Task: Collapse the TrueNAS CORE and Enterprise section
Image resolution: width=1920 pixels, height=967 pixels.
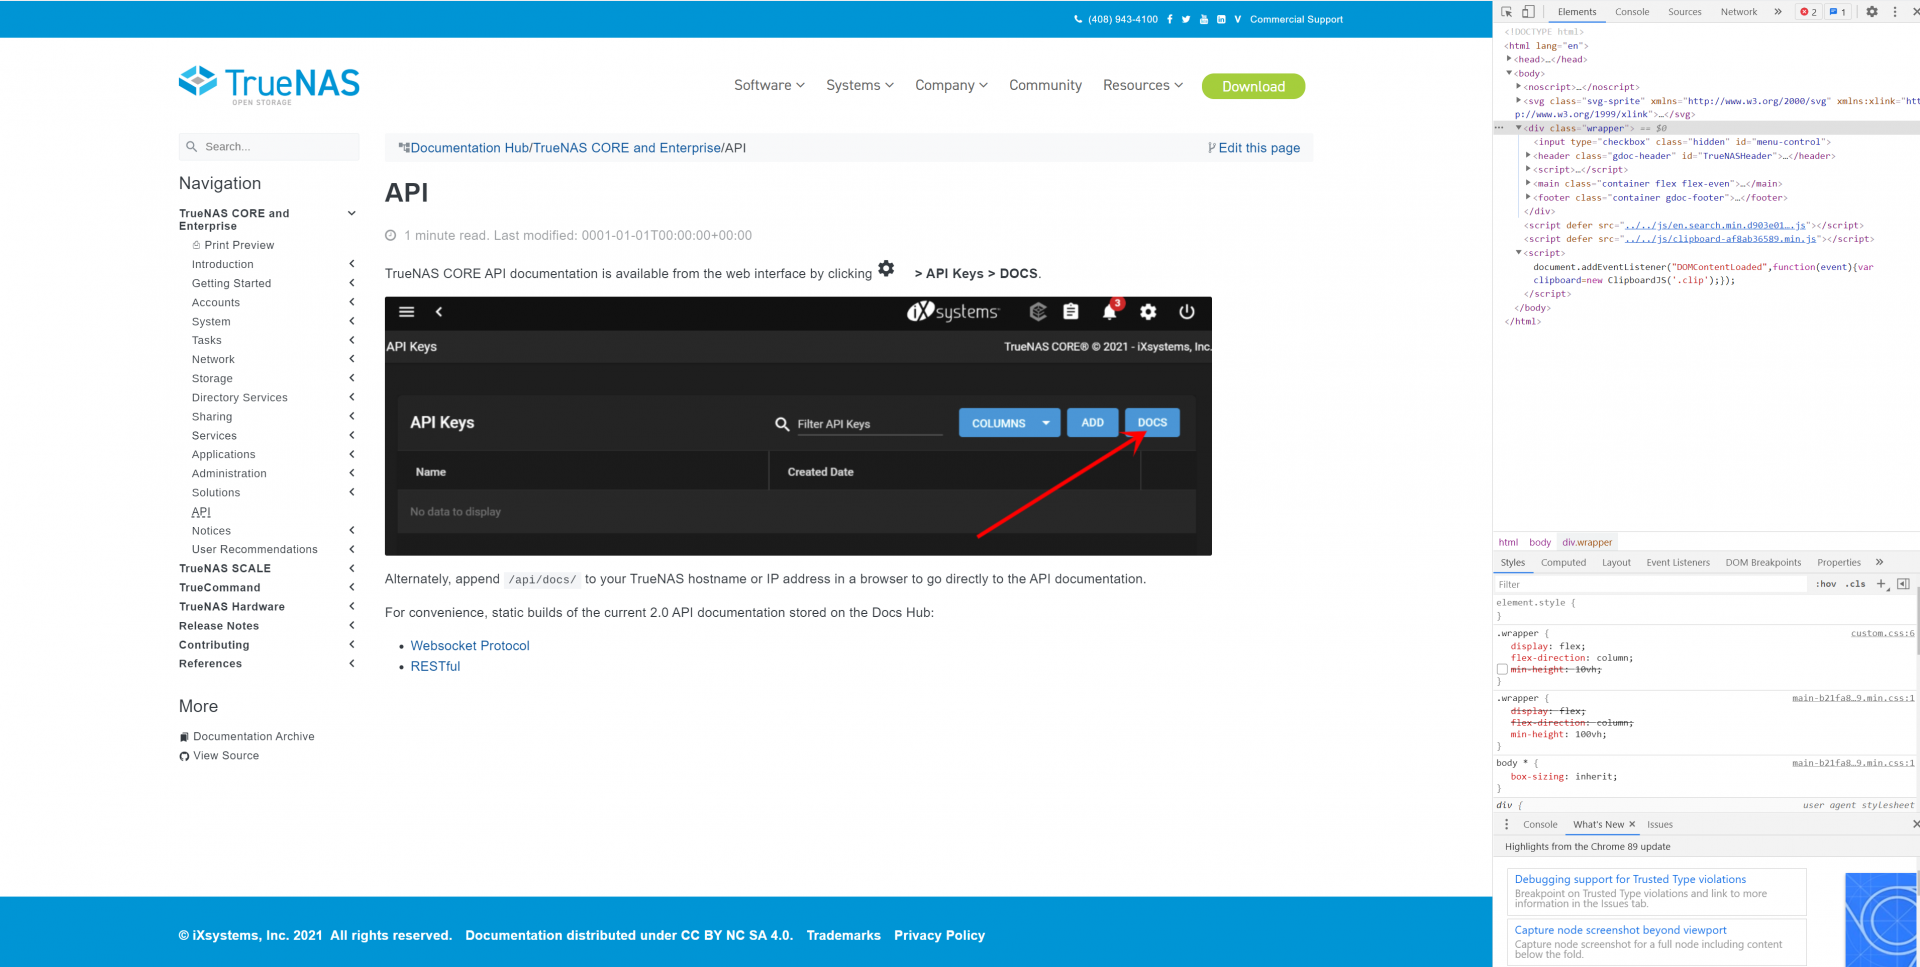Action: [351, 213]
